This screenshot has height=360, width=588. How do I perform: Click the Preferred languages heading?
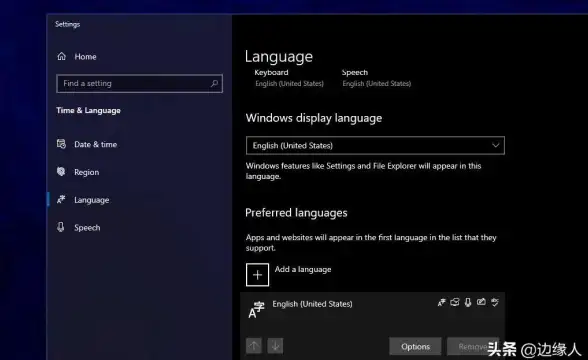(x=296, y=213)
